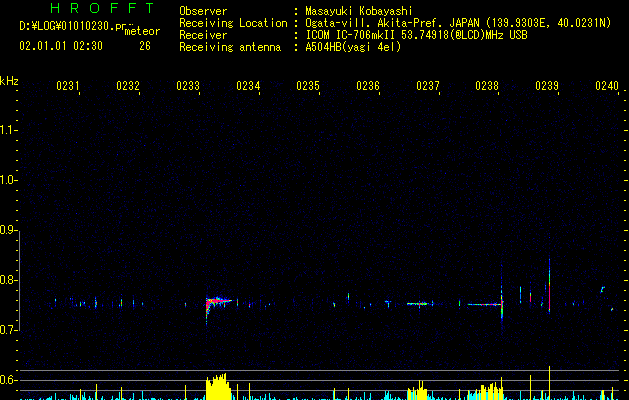Click the 'Receiving Location' field label
The width and height of the screenshot is (629, 400).
[233, 23]
